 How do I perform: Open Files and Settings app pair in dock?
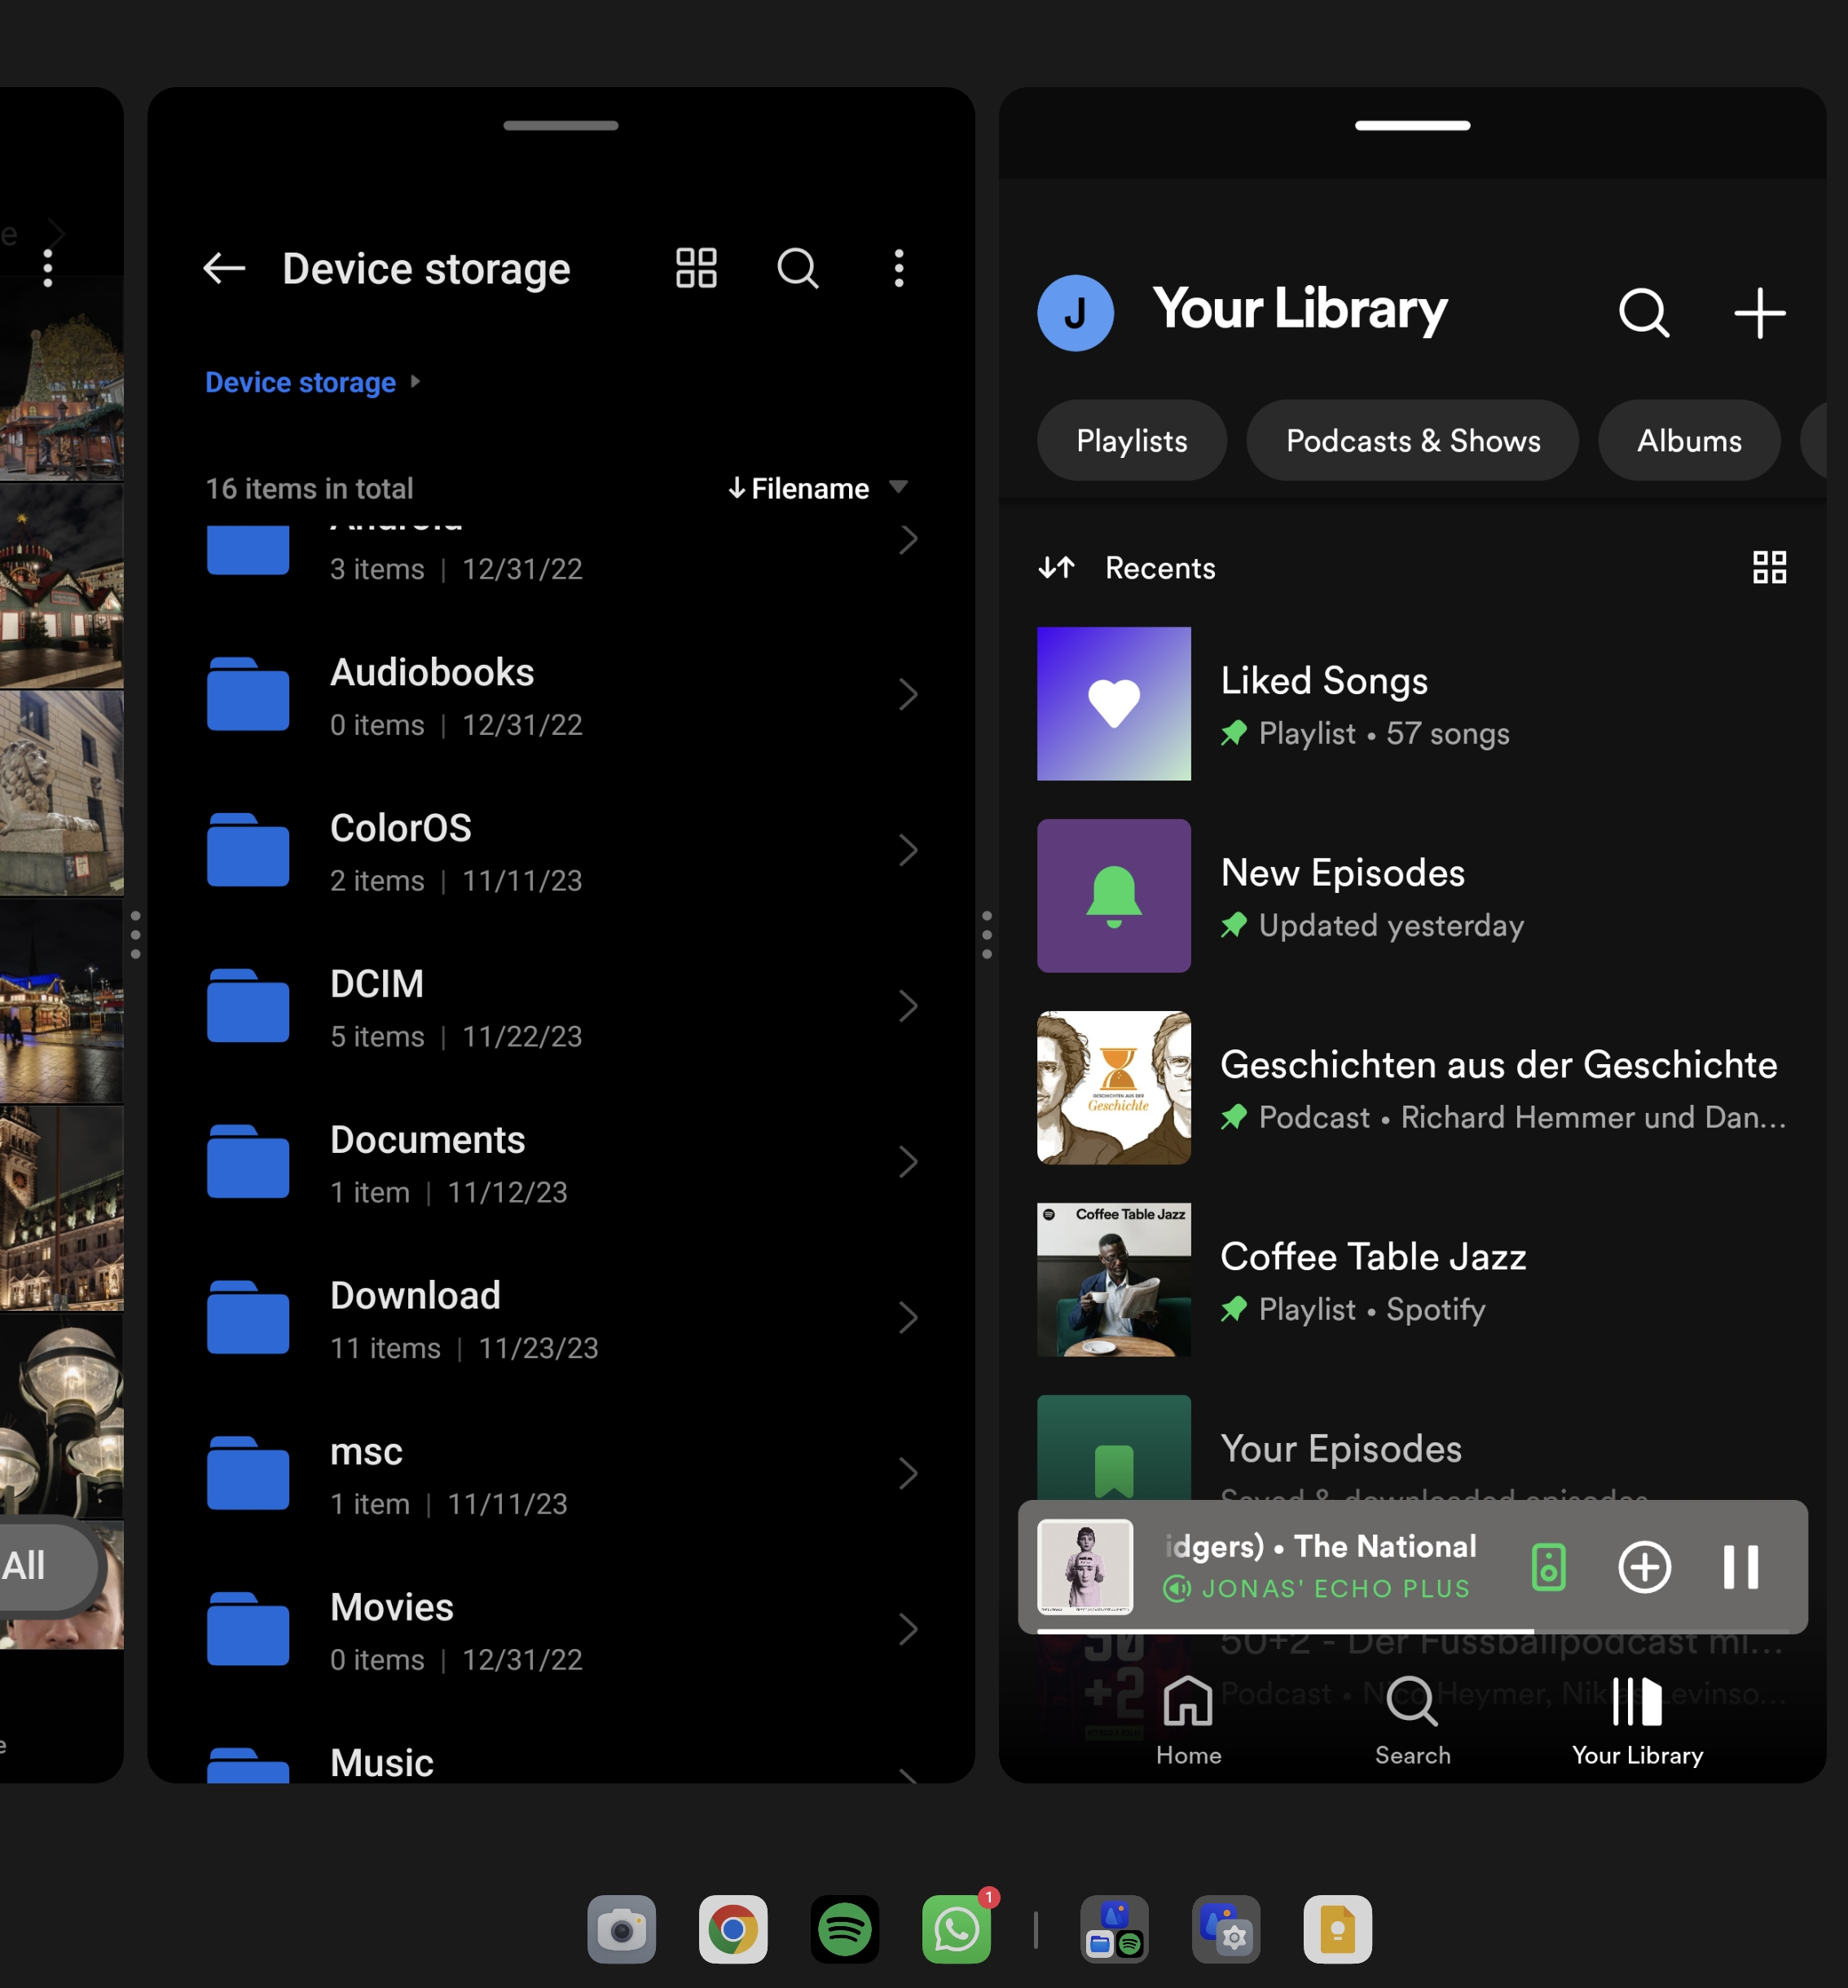tap(1226, 1929)
